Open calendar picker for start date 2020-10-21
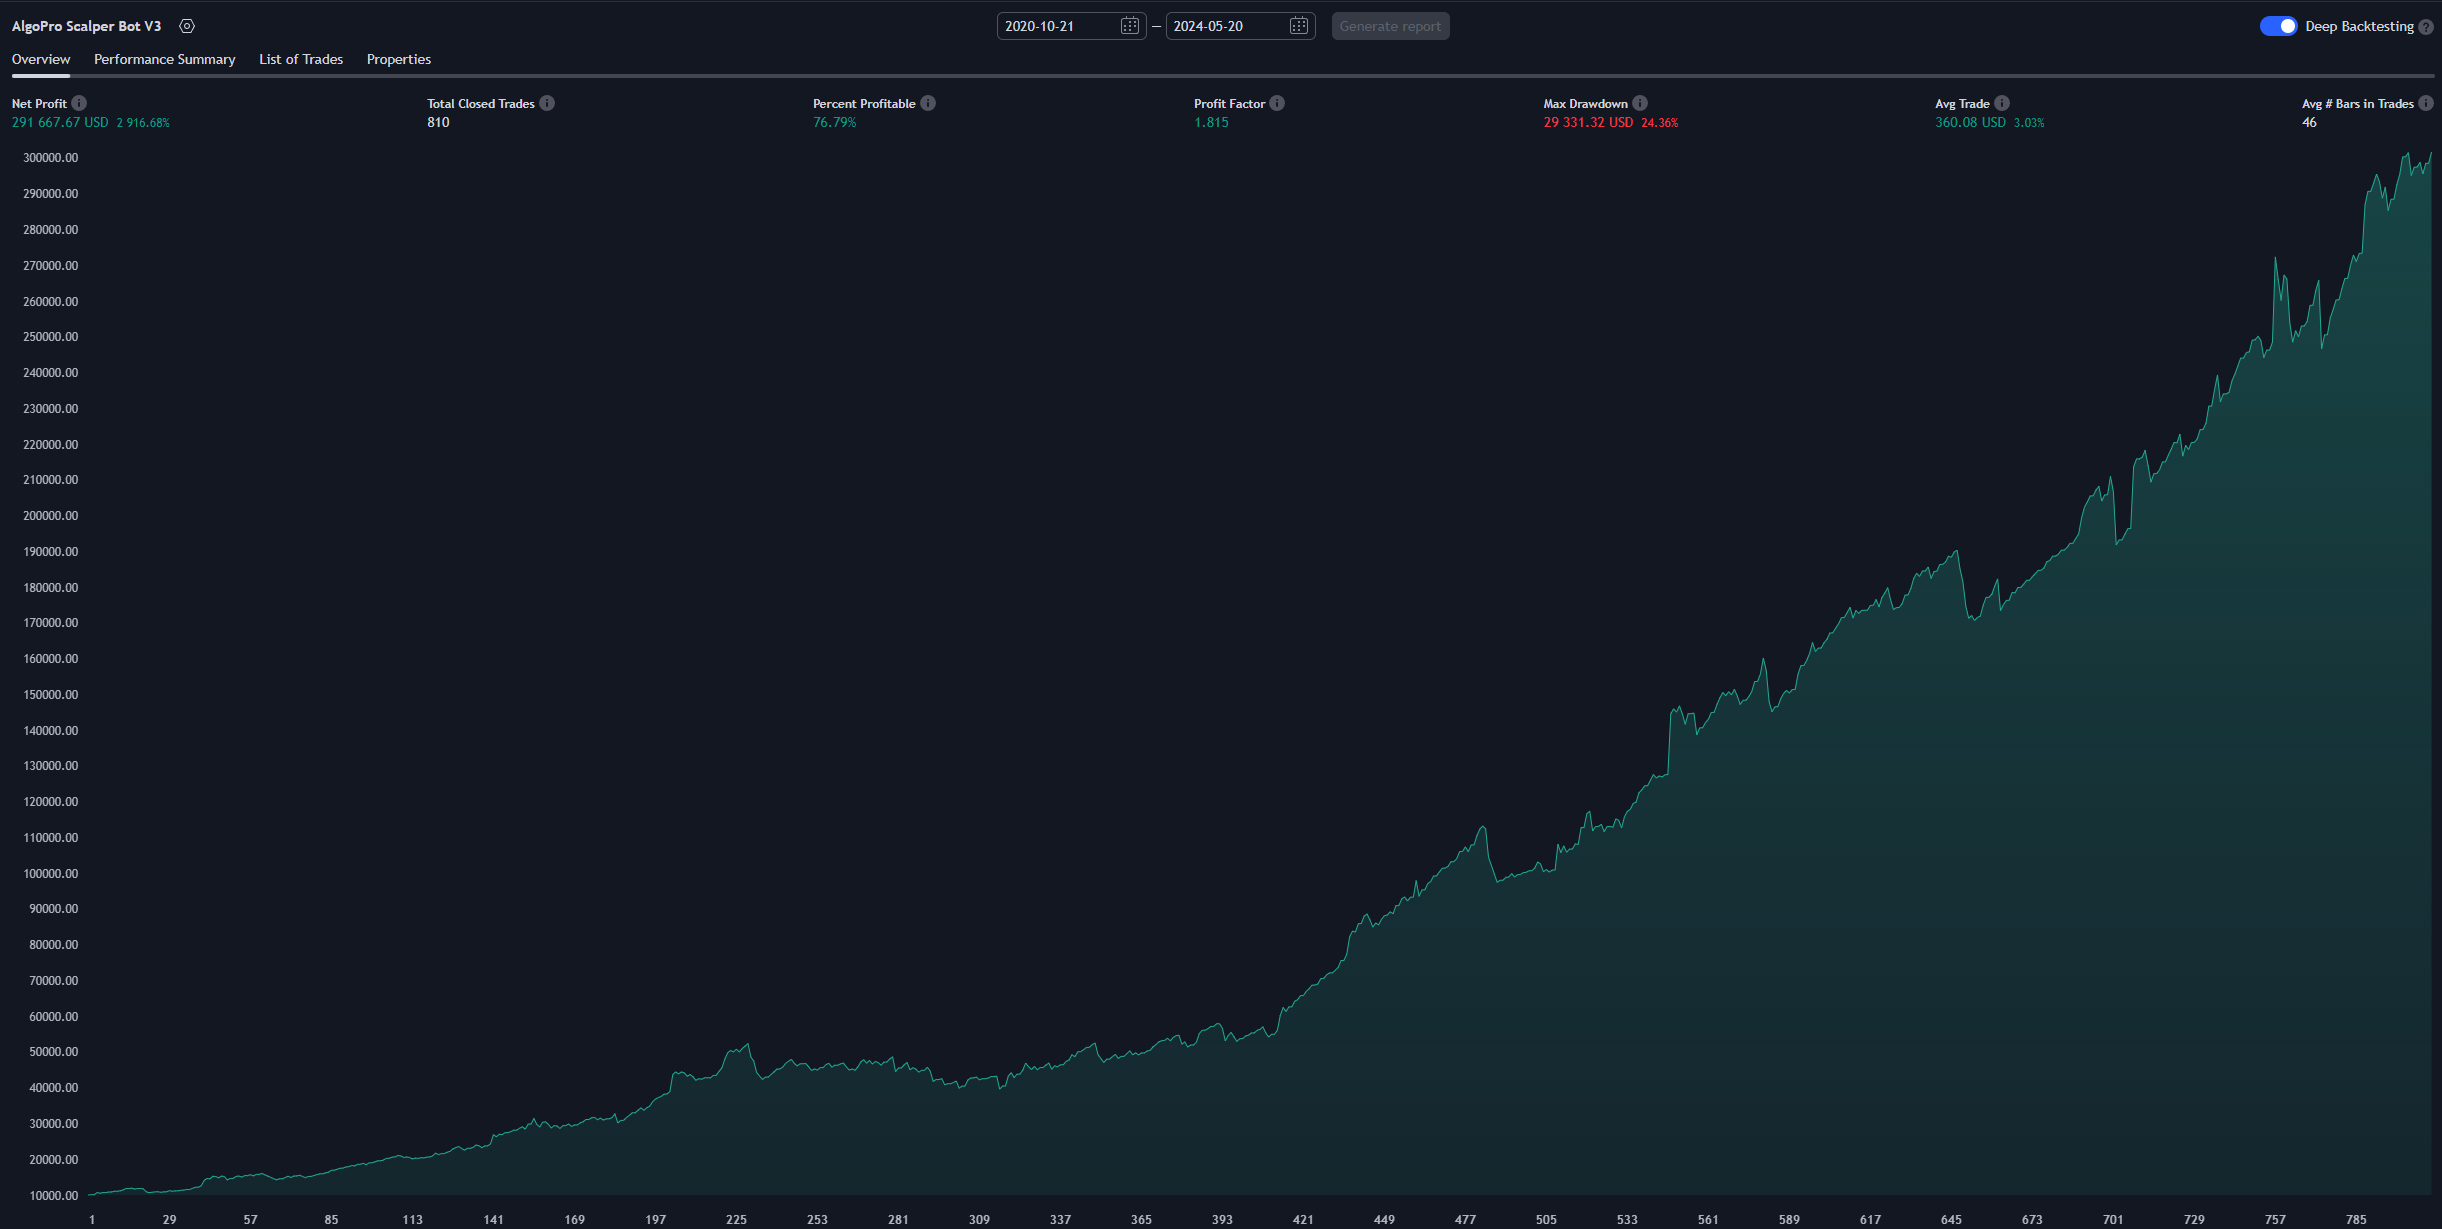 (x=1129, y=26)
